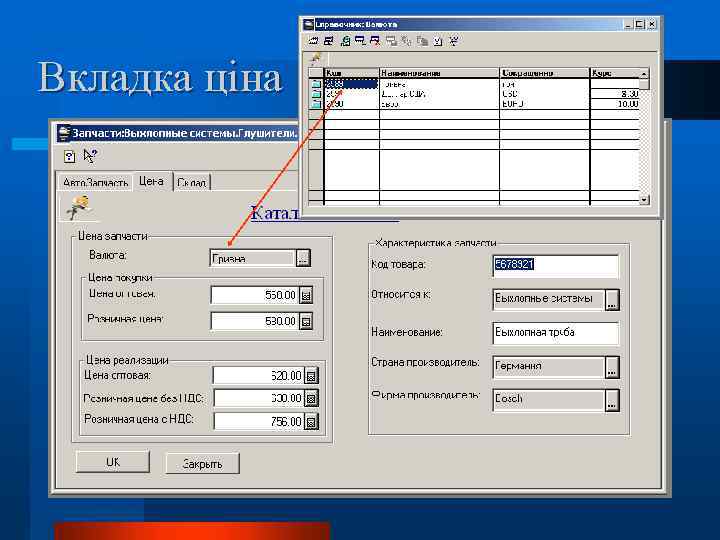
Task: Click row icon of the EURO currency entry
Action: tap(316, 104)
